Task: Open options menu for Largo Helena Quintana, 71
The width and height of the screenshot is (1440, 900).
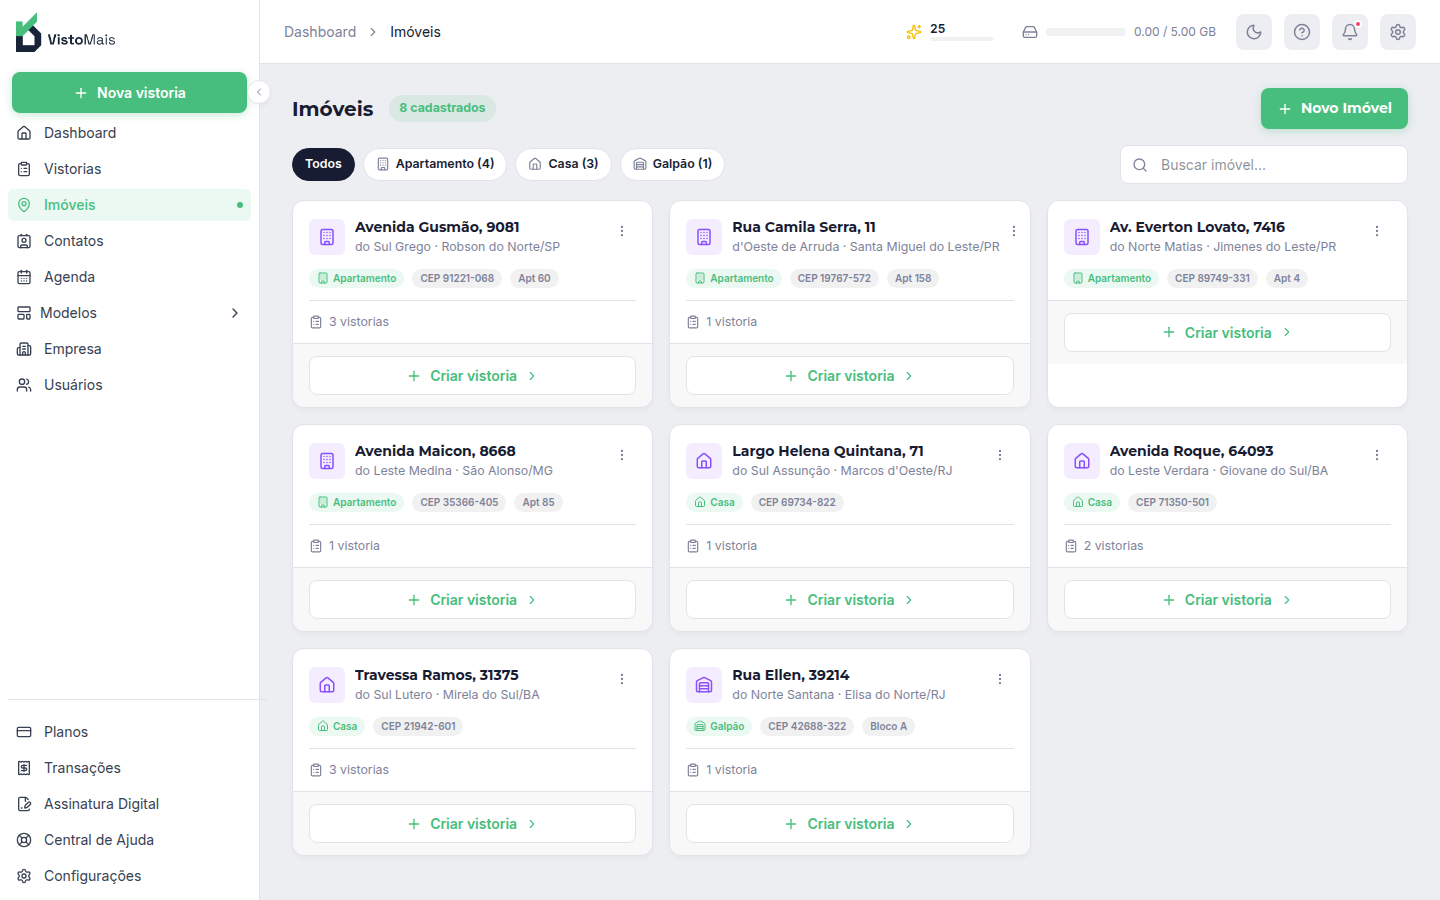Action: [1000, 455]
